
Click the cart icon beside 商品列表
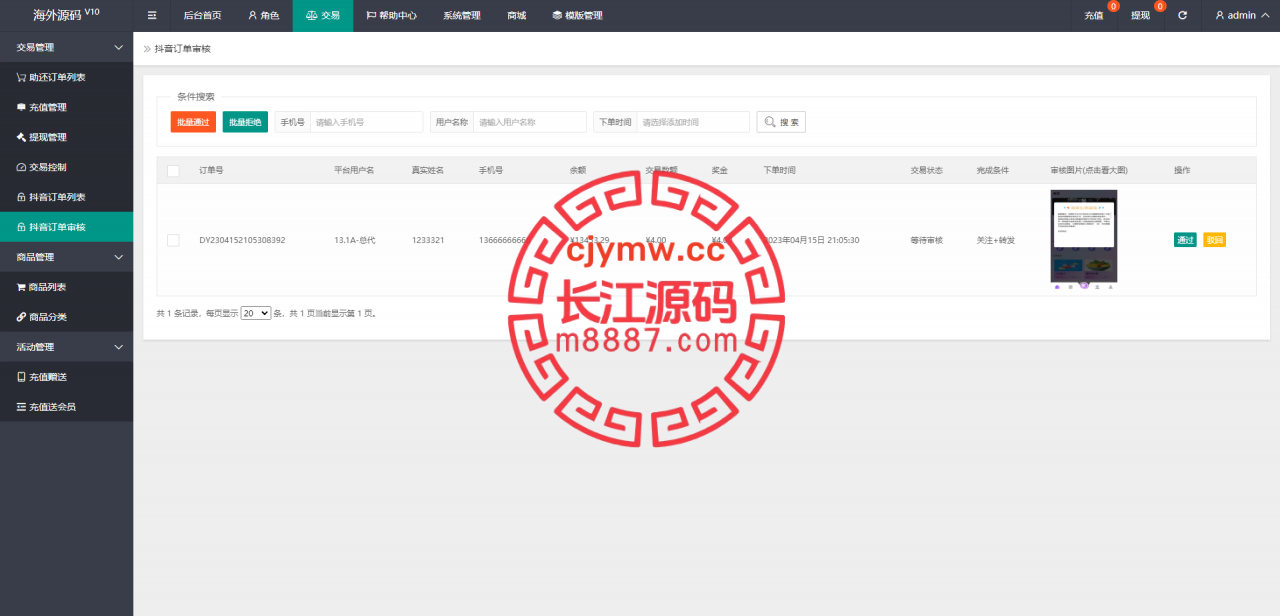(x=21, y=287)
